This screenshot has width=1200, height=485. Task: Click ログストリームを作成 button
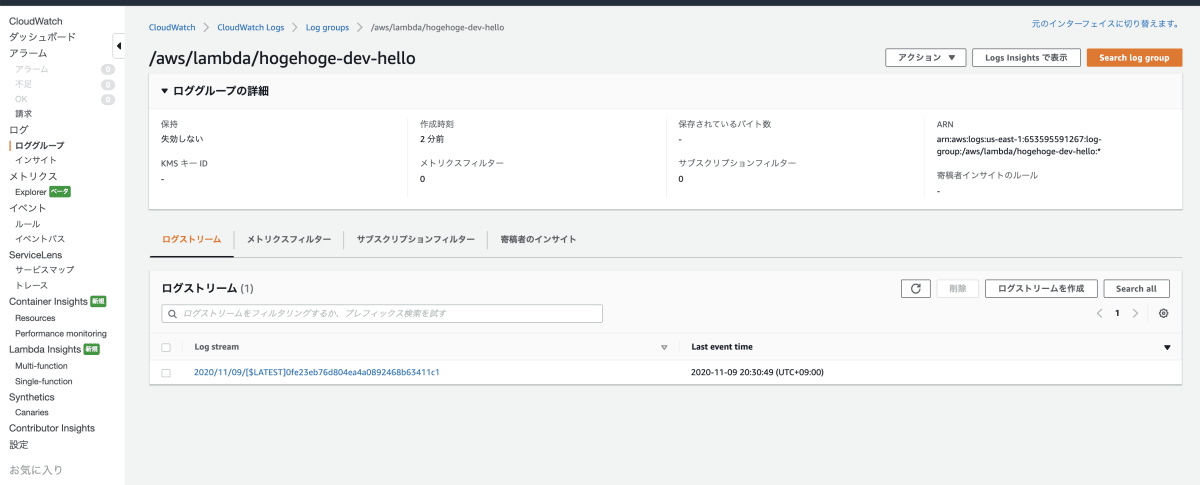coord(1041,288)
